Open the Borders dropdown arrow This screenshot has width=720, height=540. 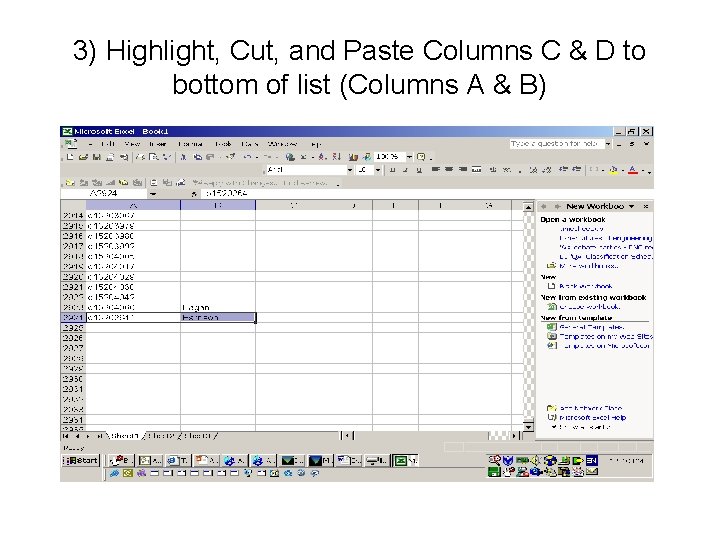pos(602,170)
